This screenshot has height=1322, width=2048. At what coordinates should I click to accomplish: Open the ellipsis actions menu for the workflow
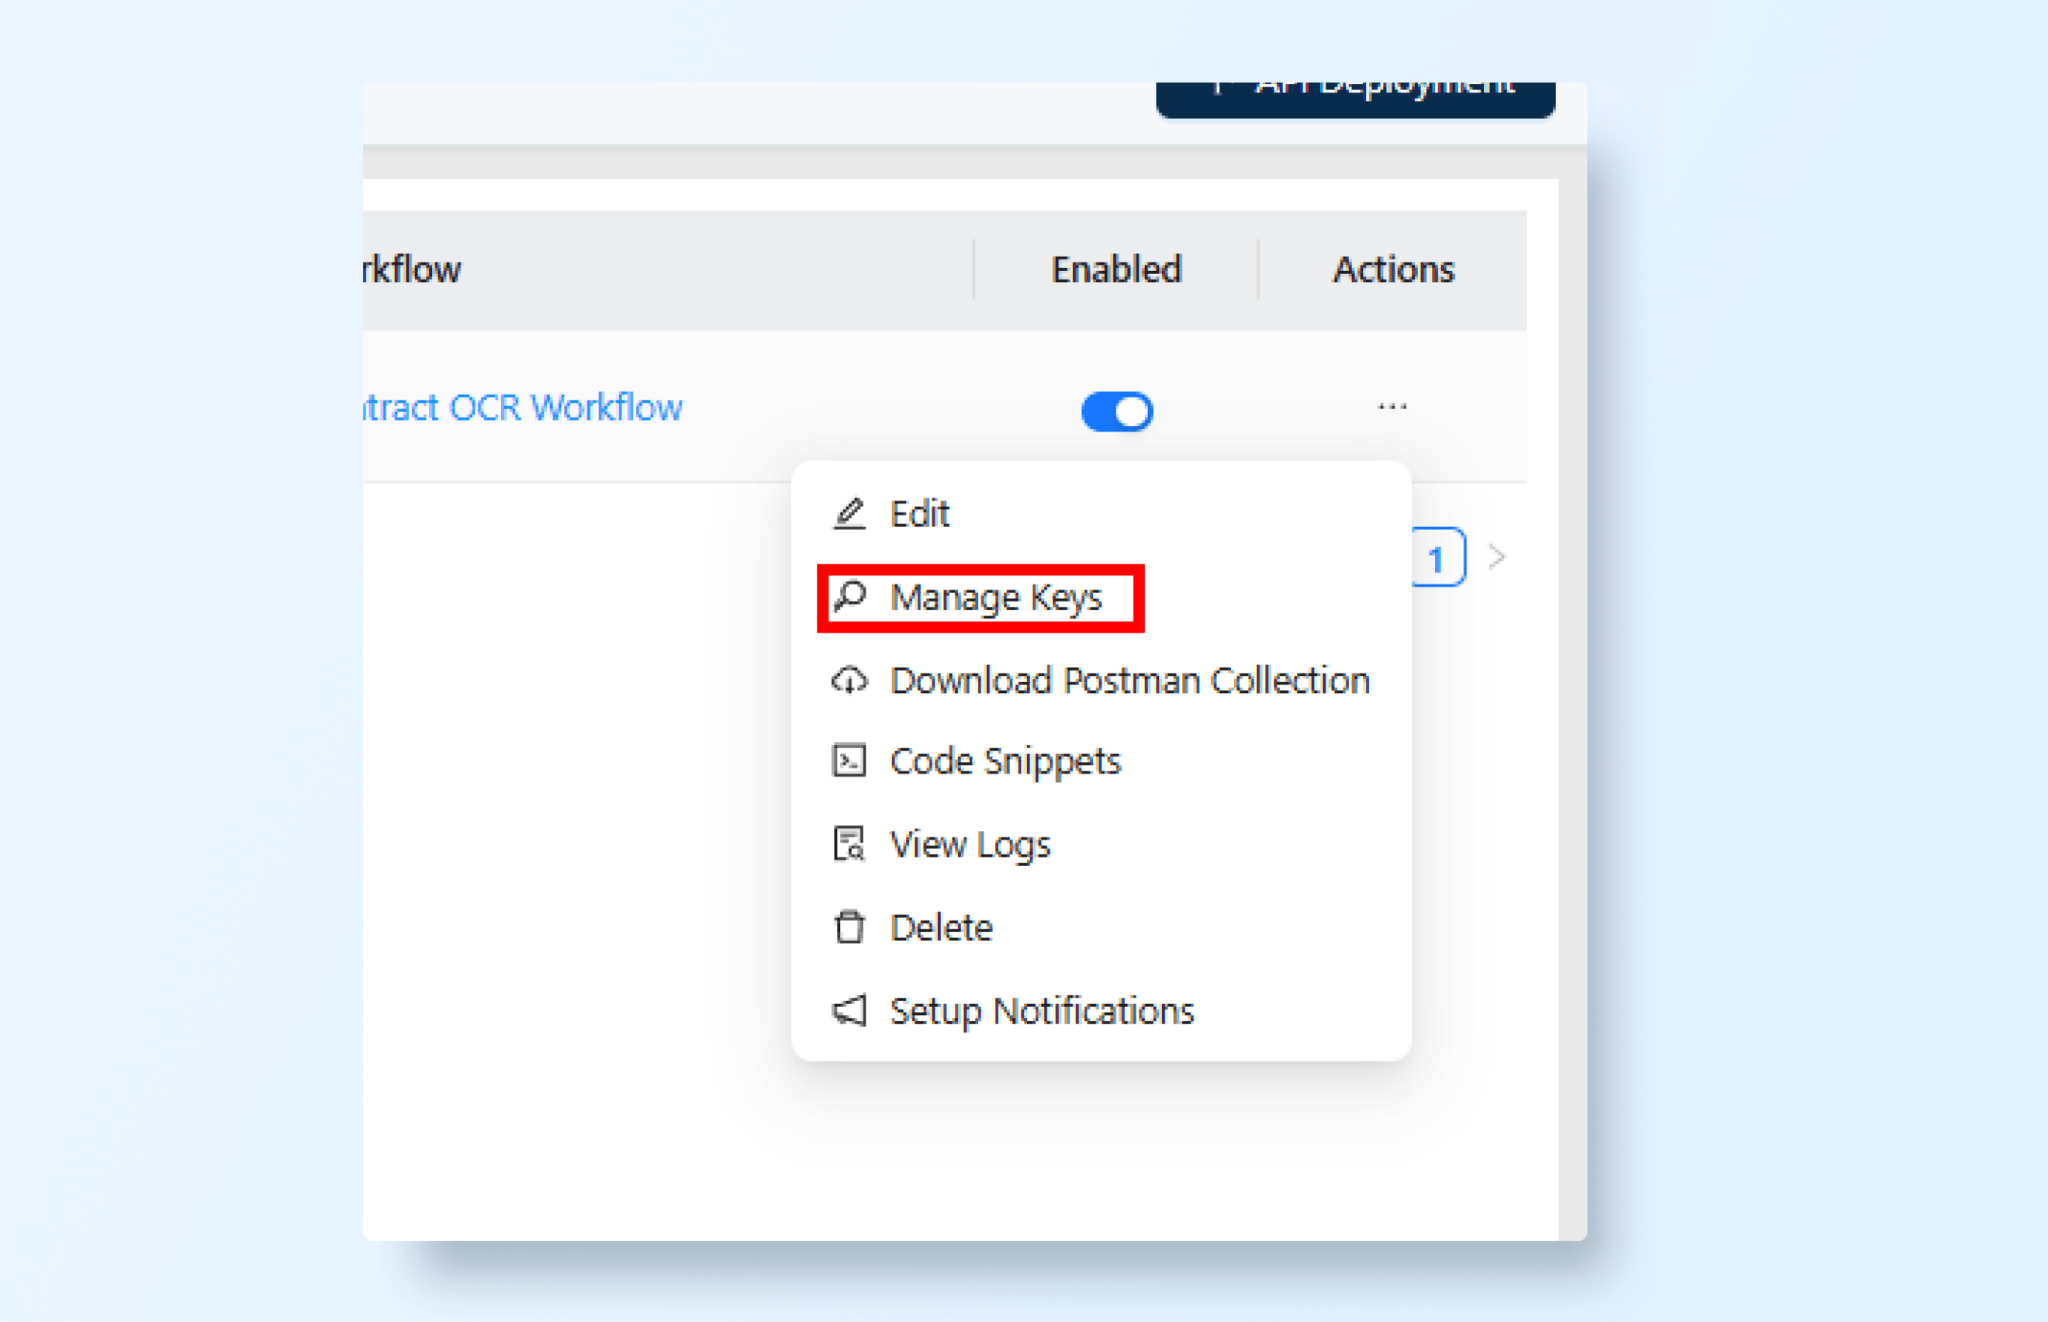(1392, 406)
